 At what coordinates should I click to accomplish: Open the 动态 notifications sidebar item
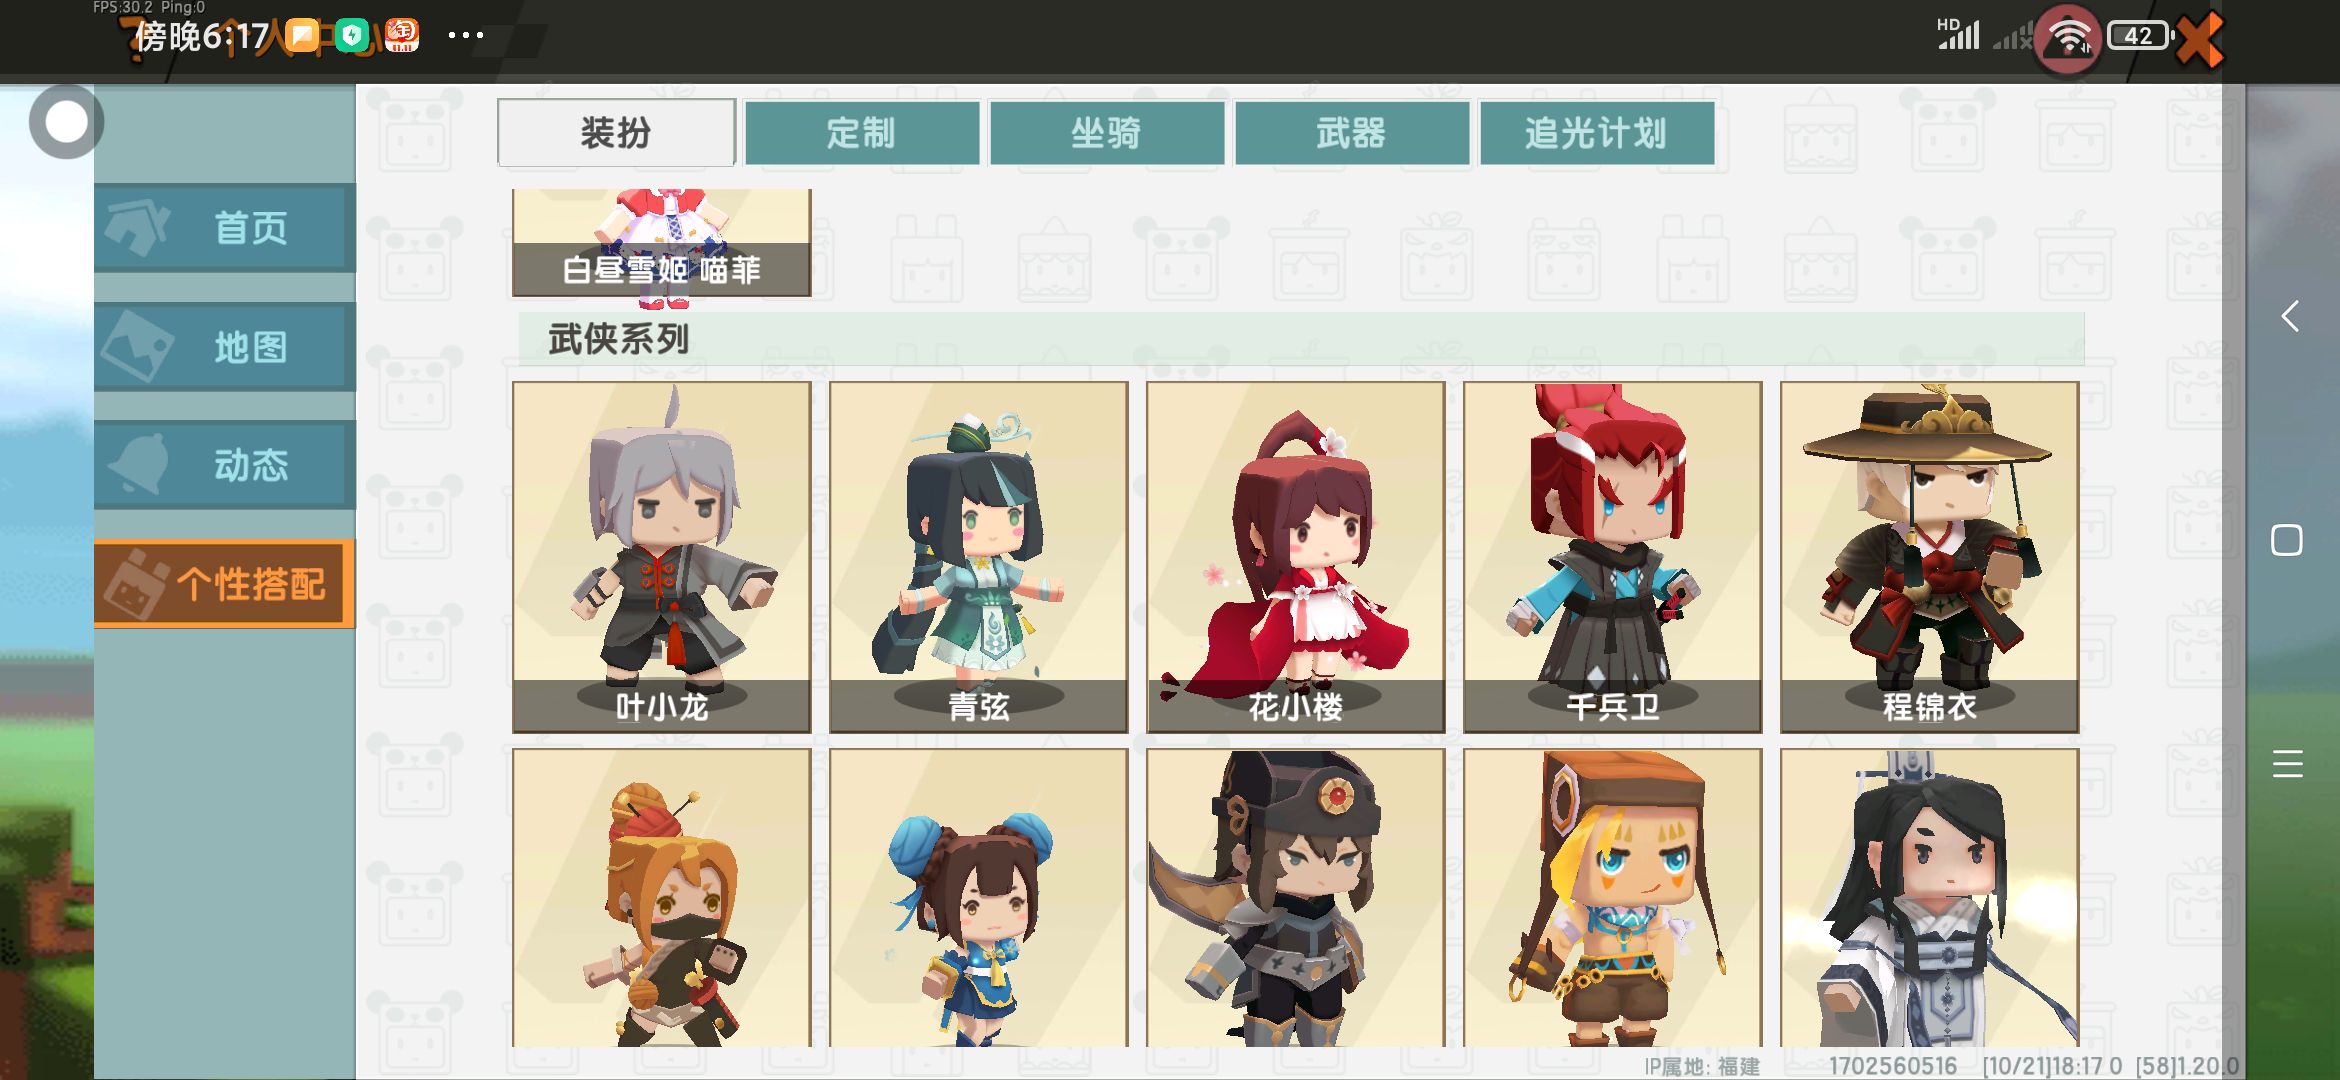(x=225, y=465)
